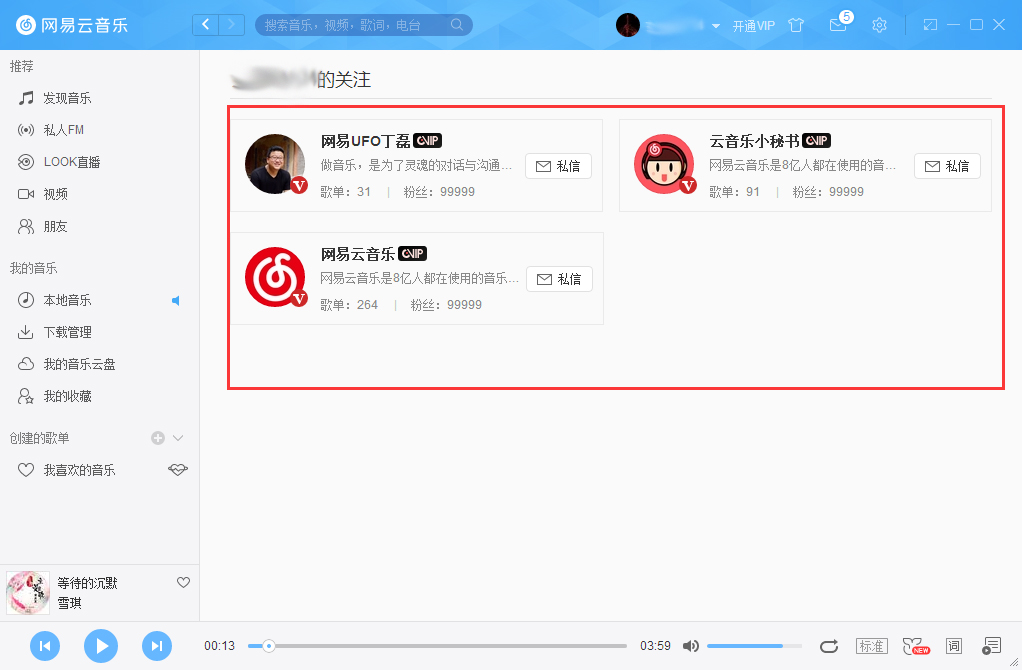Open the current playlist panel
The width and height of the screenshot is (1022, 670).
pyautogui.click(x=991, y=646)
